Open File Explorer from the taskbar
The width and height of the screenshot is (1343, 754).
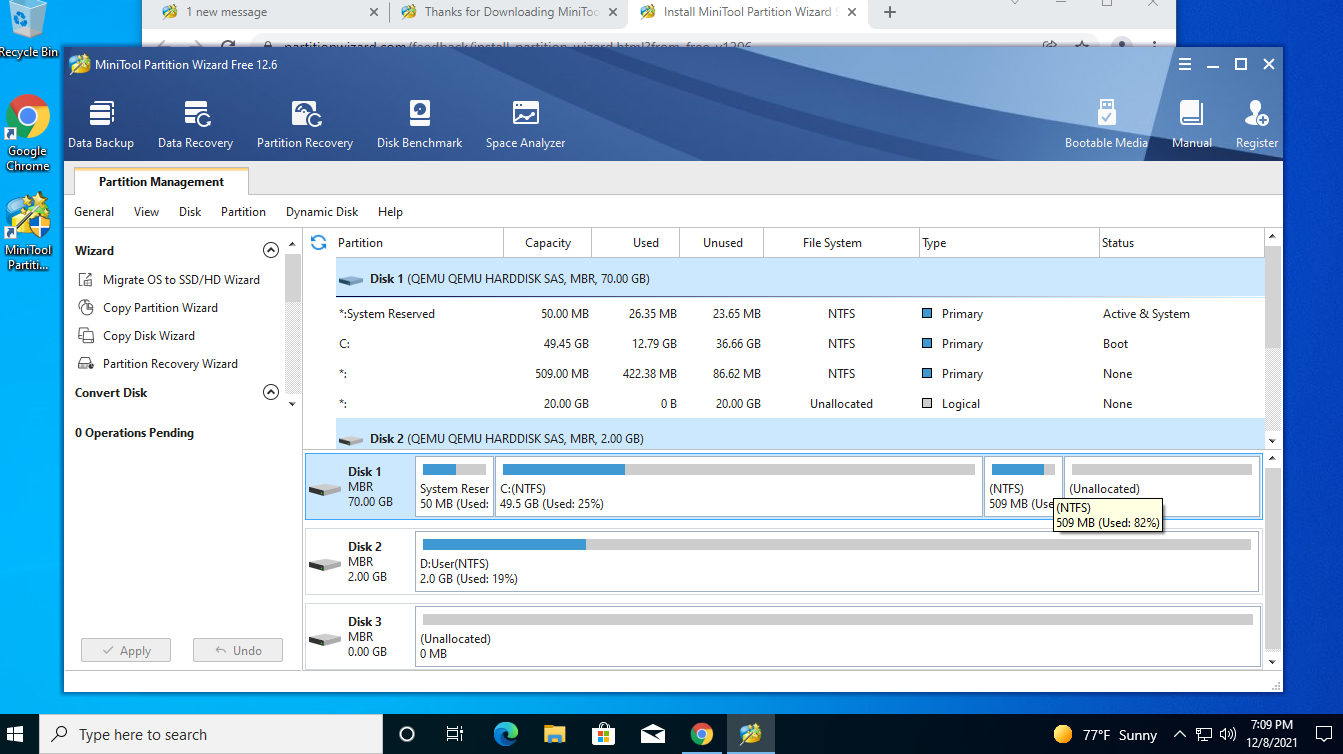coord(555,734)
